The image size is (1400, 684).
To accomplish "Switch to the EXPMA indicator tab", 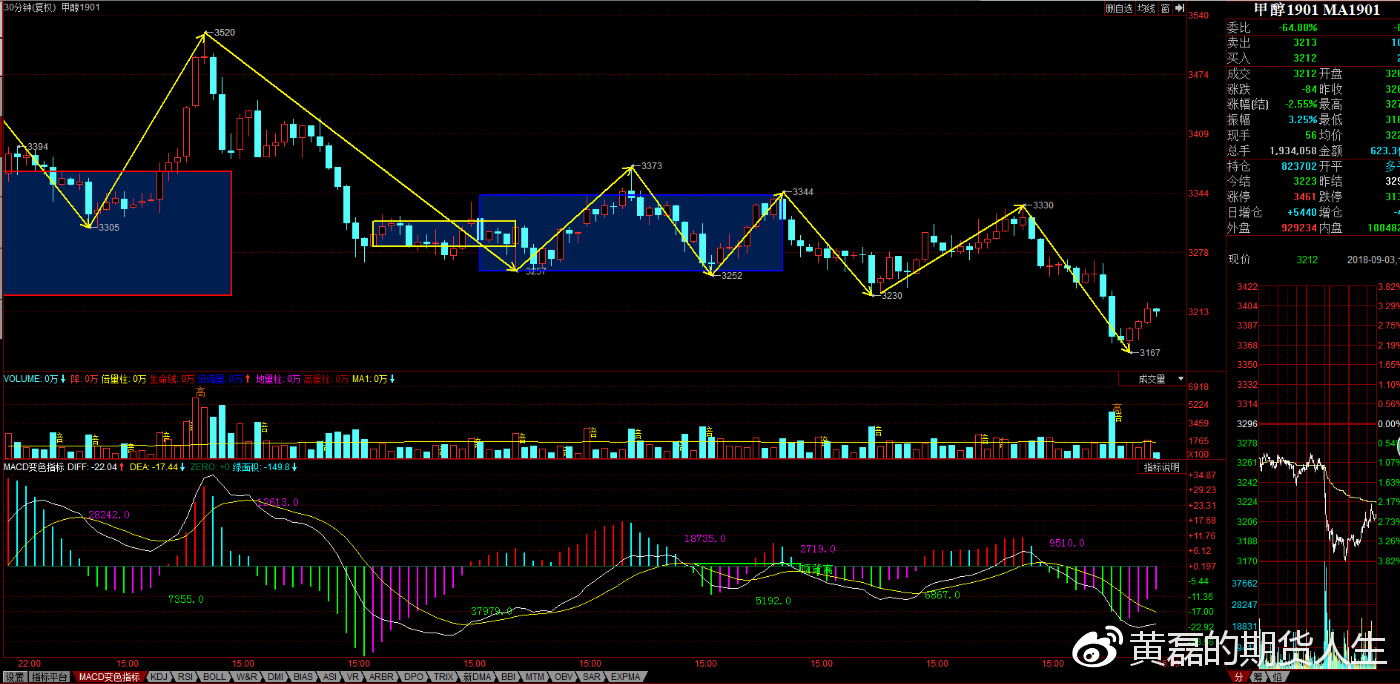I will click(x=625, y=677).
